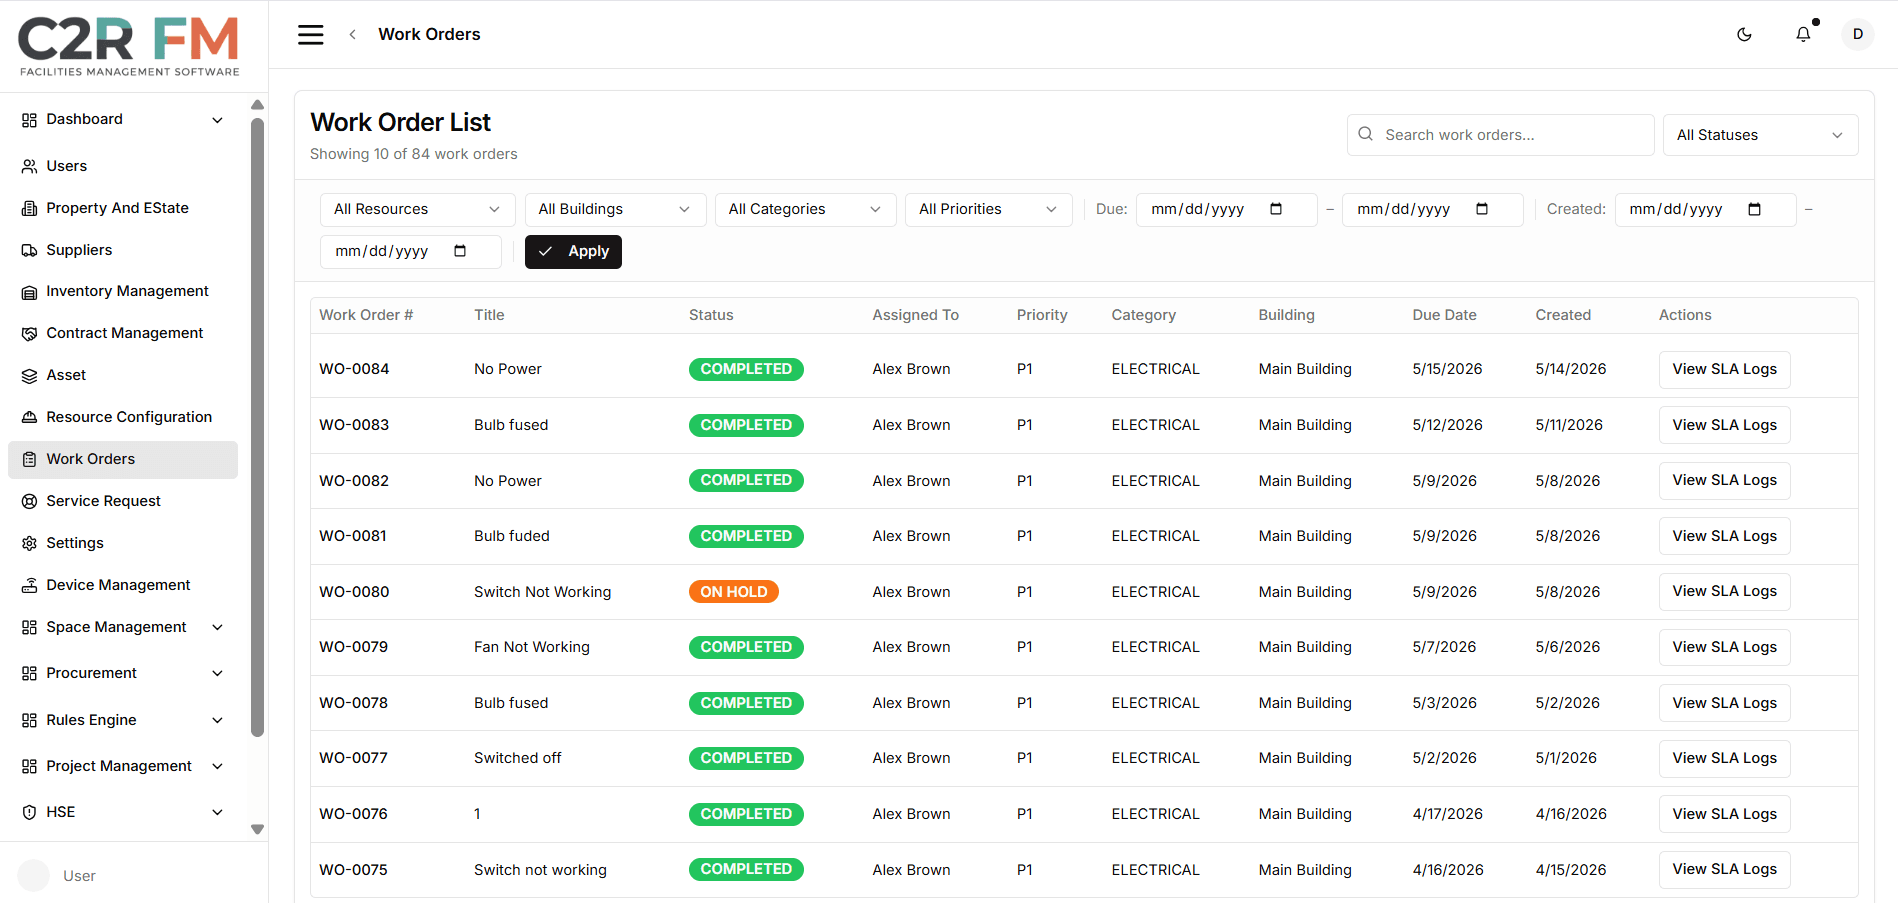Click the Service Request icon

tap(29, 501)
